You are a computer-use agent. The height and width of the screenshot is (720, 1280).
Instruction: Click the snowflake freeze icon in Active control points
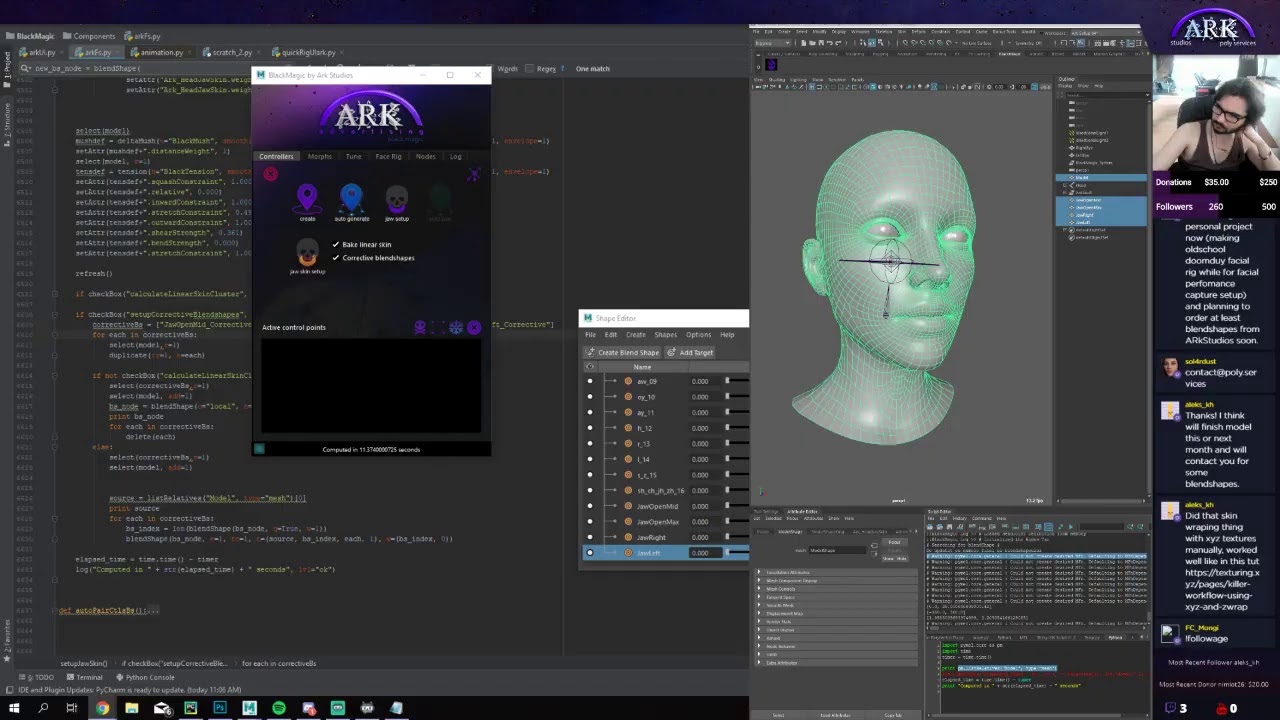click(456, 327)
